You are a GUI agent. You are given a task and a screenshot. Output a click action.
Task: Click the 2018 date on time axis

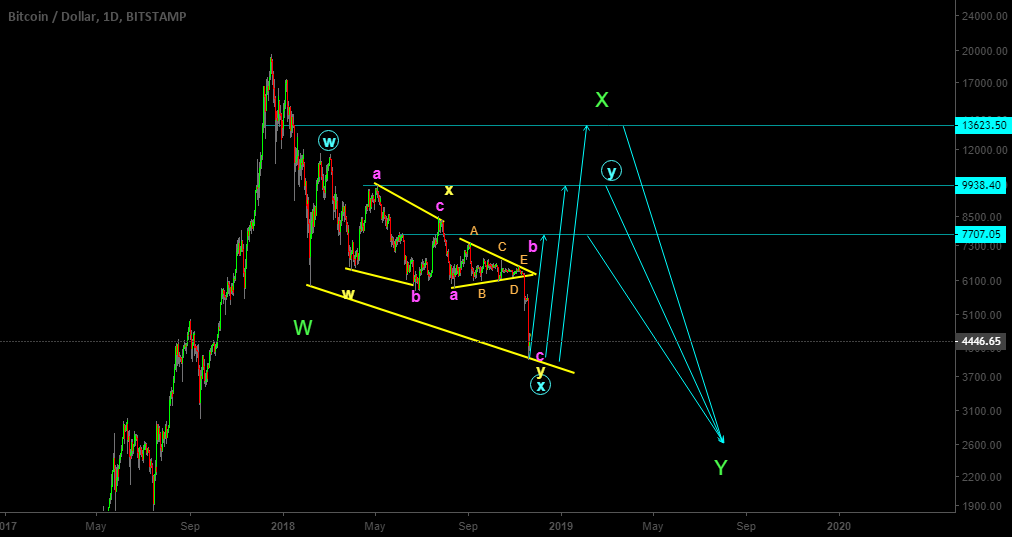(x=283, y=523)
